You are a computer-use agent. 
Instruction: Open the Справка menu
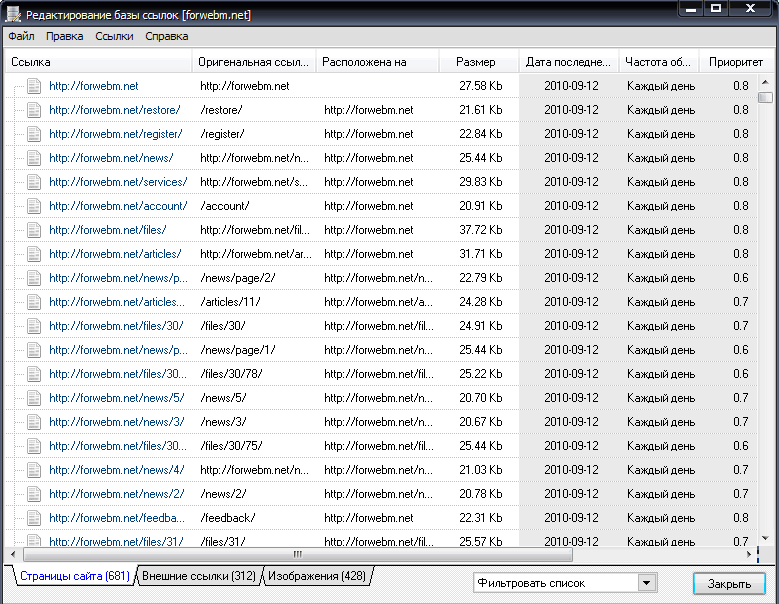[x=166, y=36]
